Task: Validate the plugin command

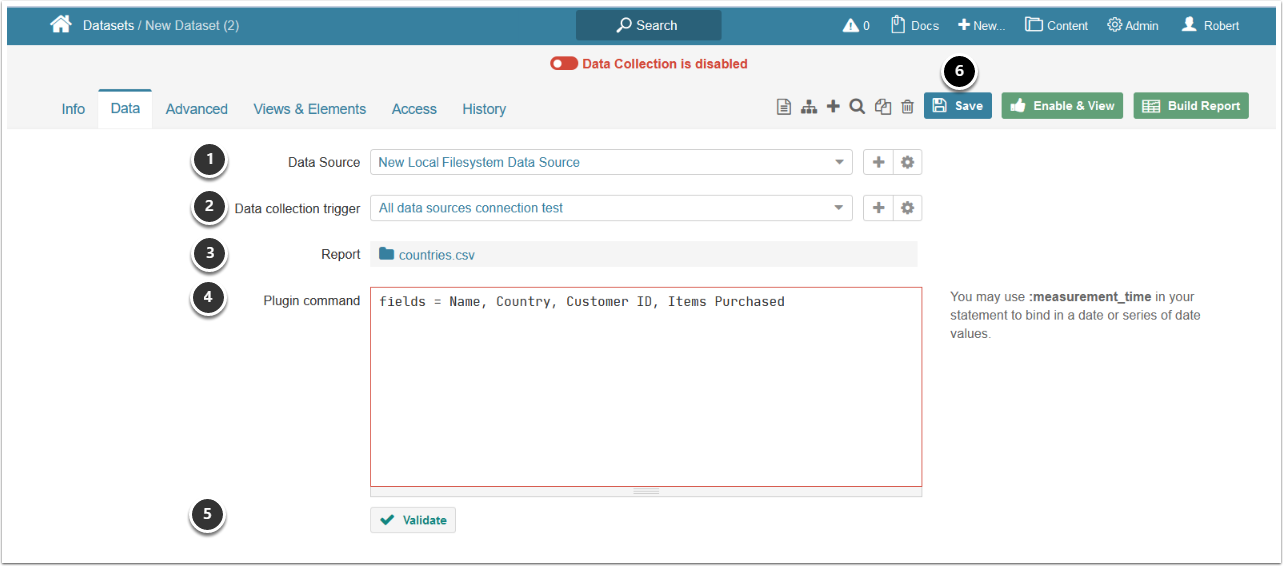Action: (x=413, y=520)
